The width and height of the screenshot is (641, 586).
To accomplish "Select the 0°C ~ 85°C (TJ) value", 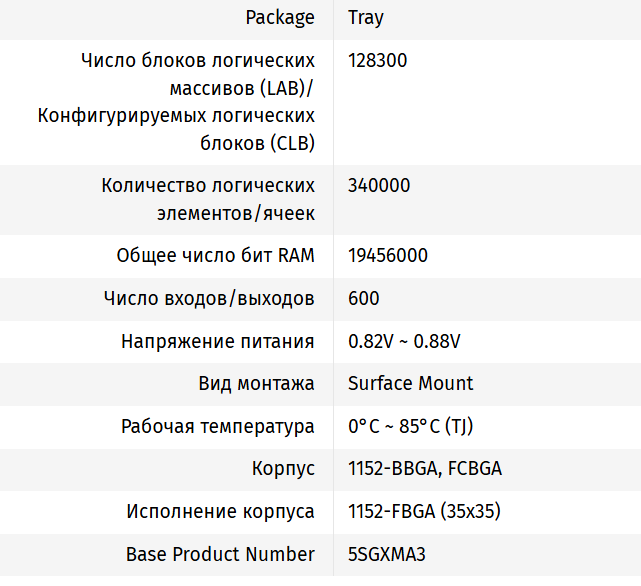I will click(410, 427).
